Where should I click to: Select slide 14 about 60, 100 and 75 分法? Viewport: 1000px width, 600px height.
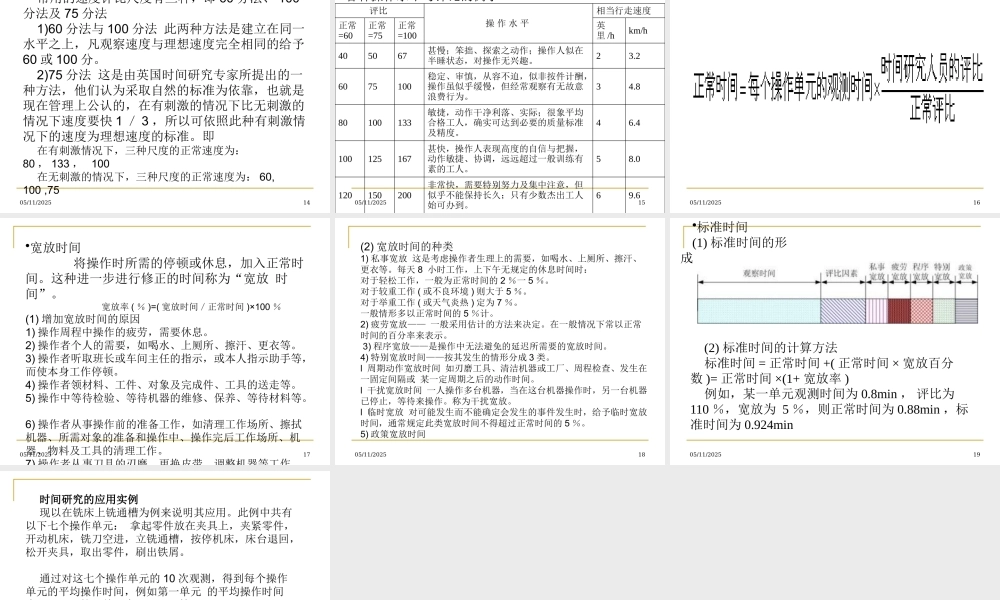pos(165,106)
